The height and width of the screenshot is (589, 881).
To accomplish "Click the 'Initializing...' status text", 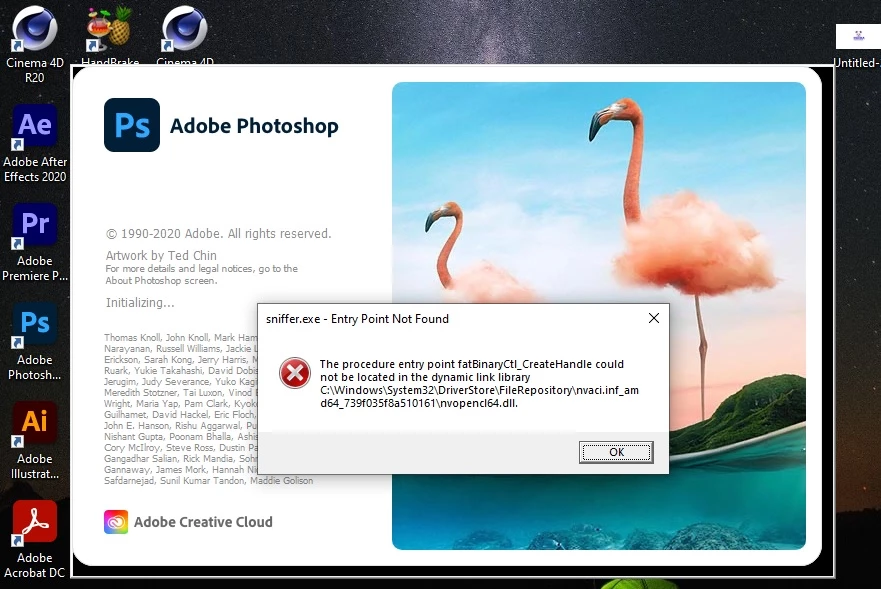I will click(140, 302).
